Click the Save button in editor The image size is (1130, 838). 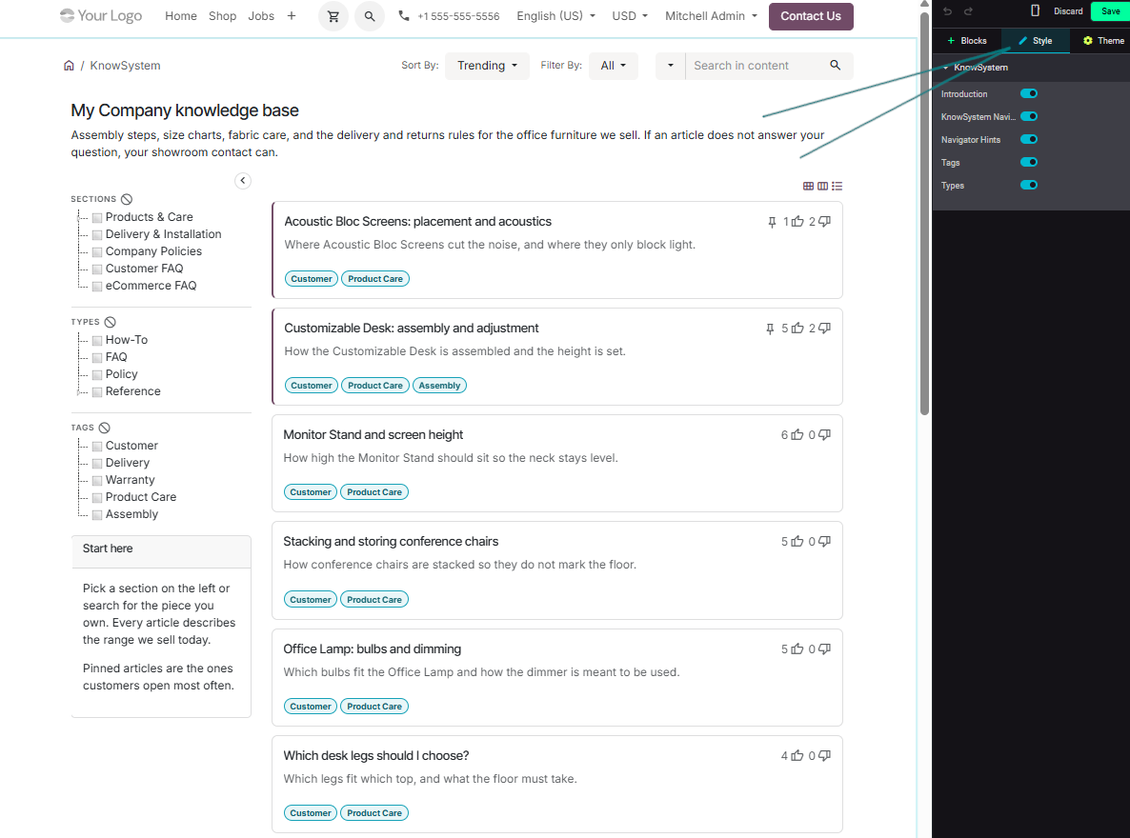click(1110, 11)
